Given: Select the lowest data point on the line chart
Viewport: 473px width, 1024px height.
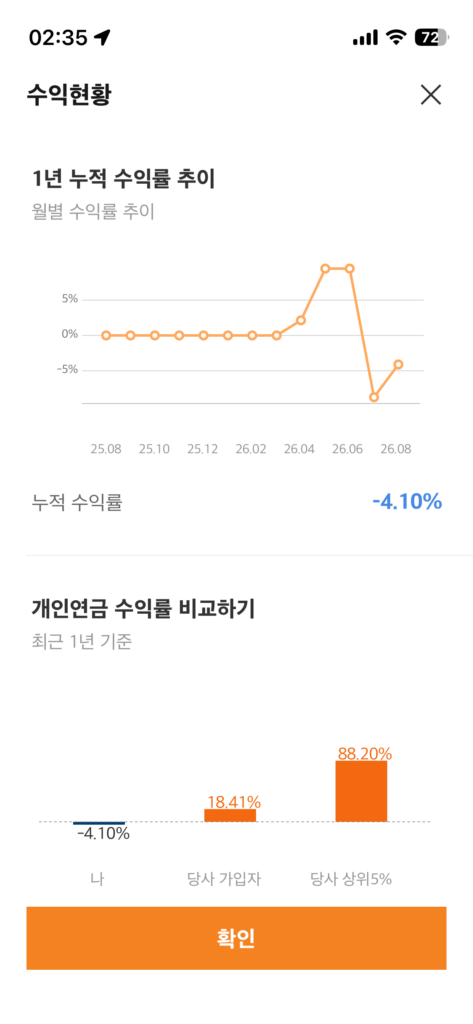Looking at the screenshot, I should pos(374,397).
